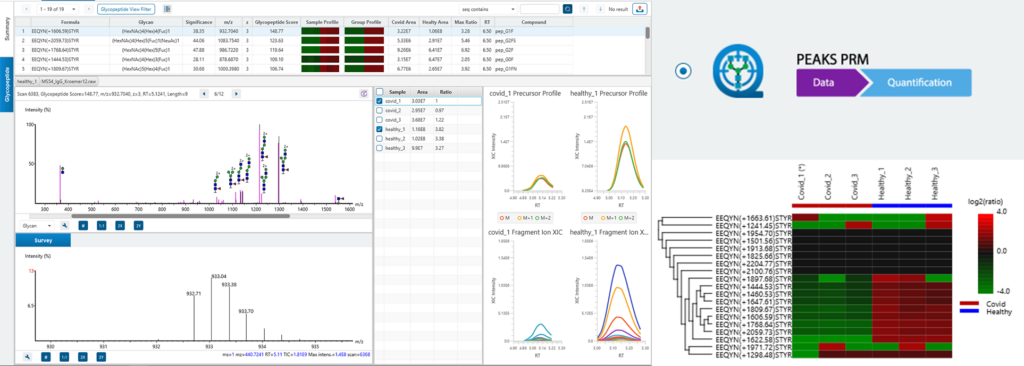
Task: Toggle the spectrum # peak label button
Action: [x=83, y=225]
